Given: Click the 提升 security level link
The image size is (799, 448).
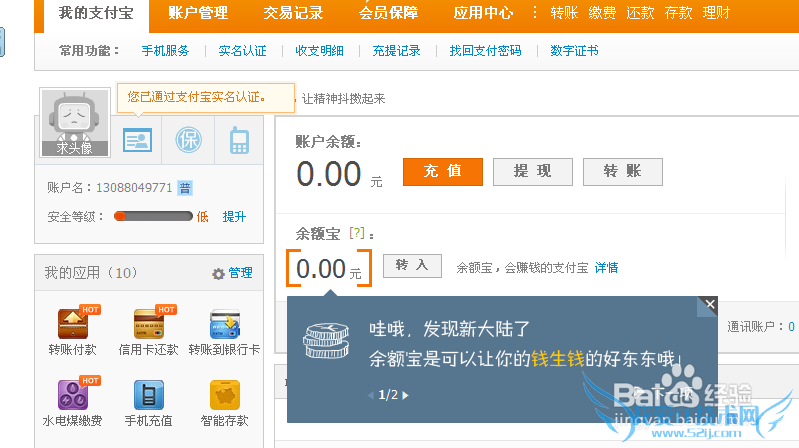Looking at the screenshot, I should (233, 216).
